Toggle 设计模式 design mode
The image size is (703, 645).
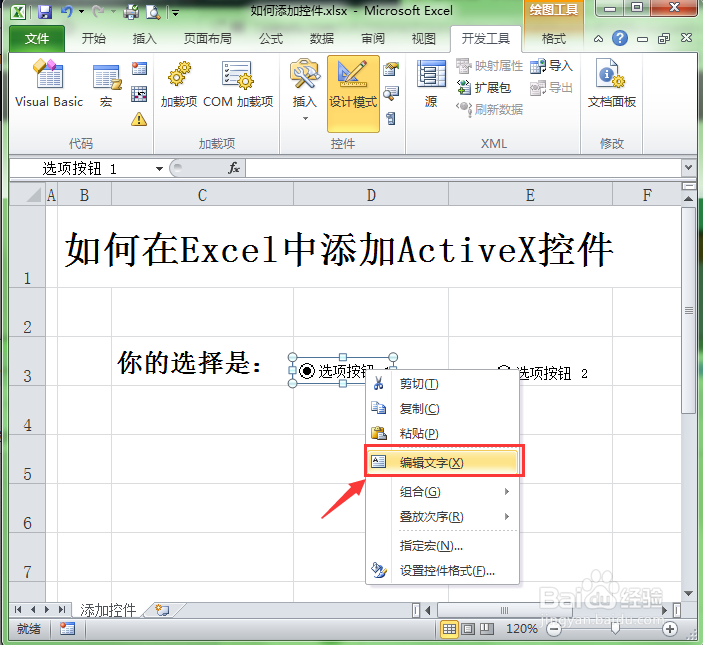(x=353, y=93)
